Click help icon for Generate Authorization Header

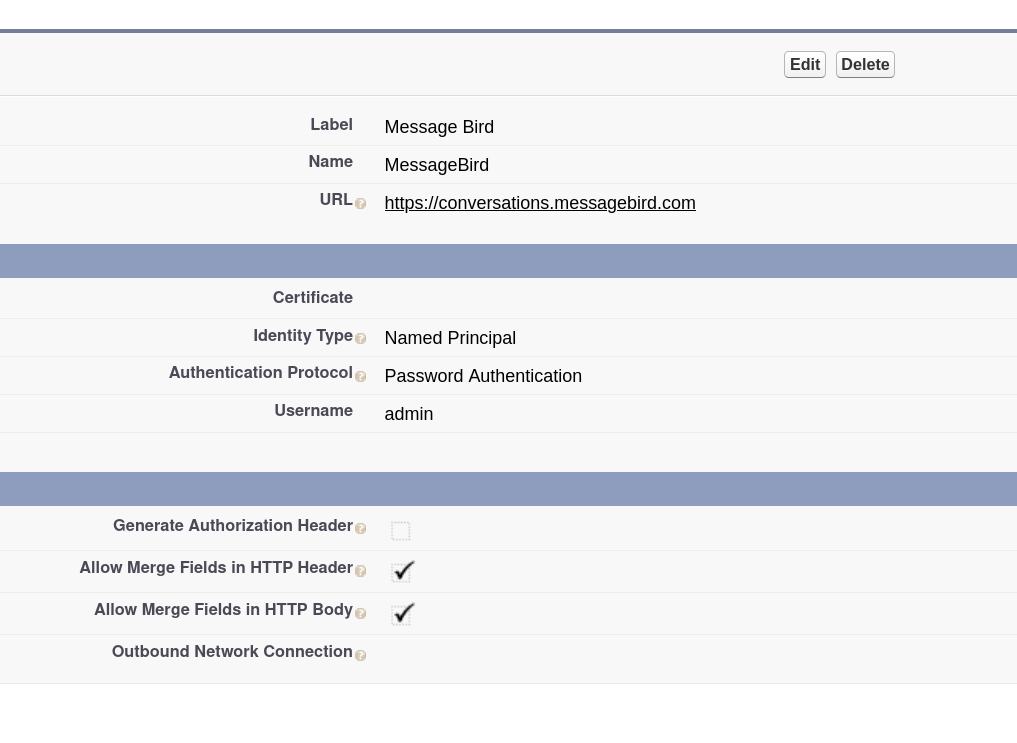(361, 528)
